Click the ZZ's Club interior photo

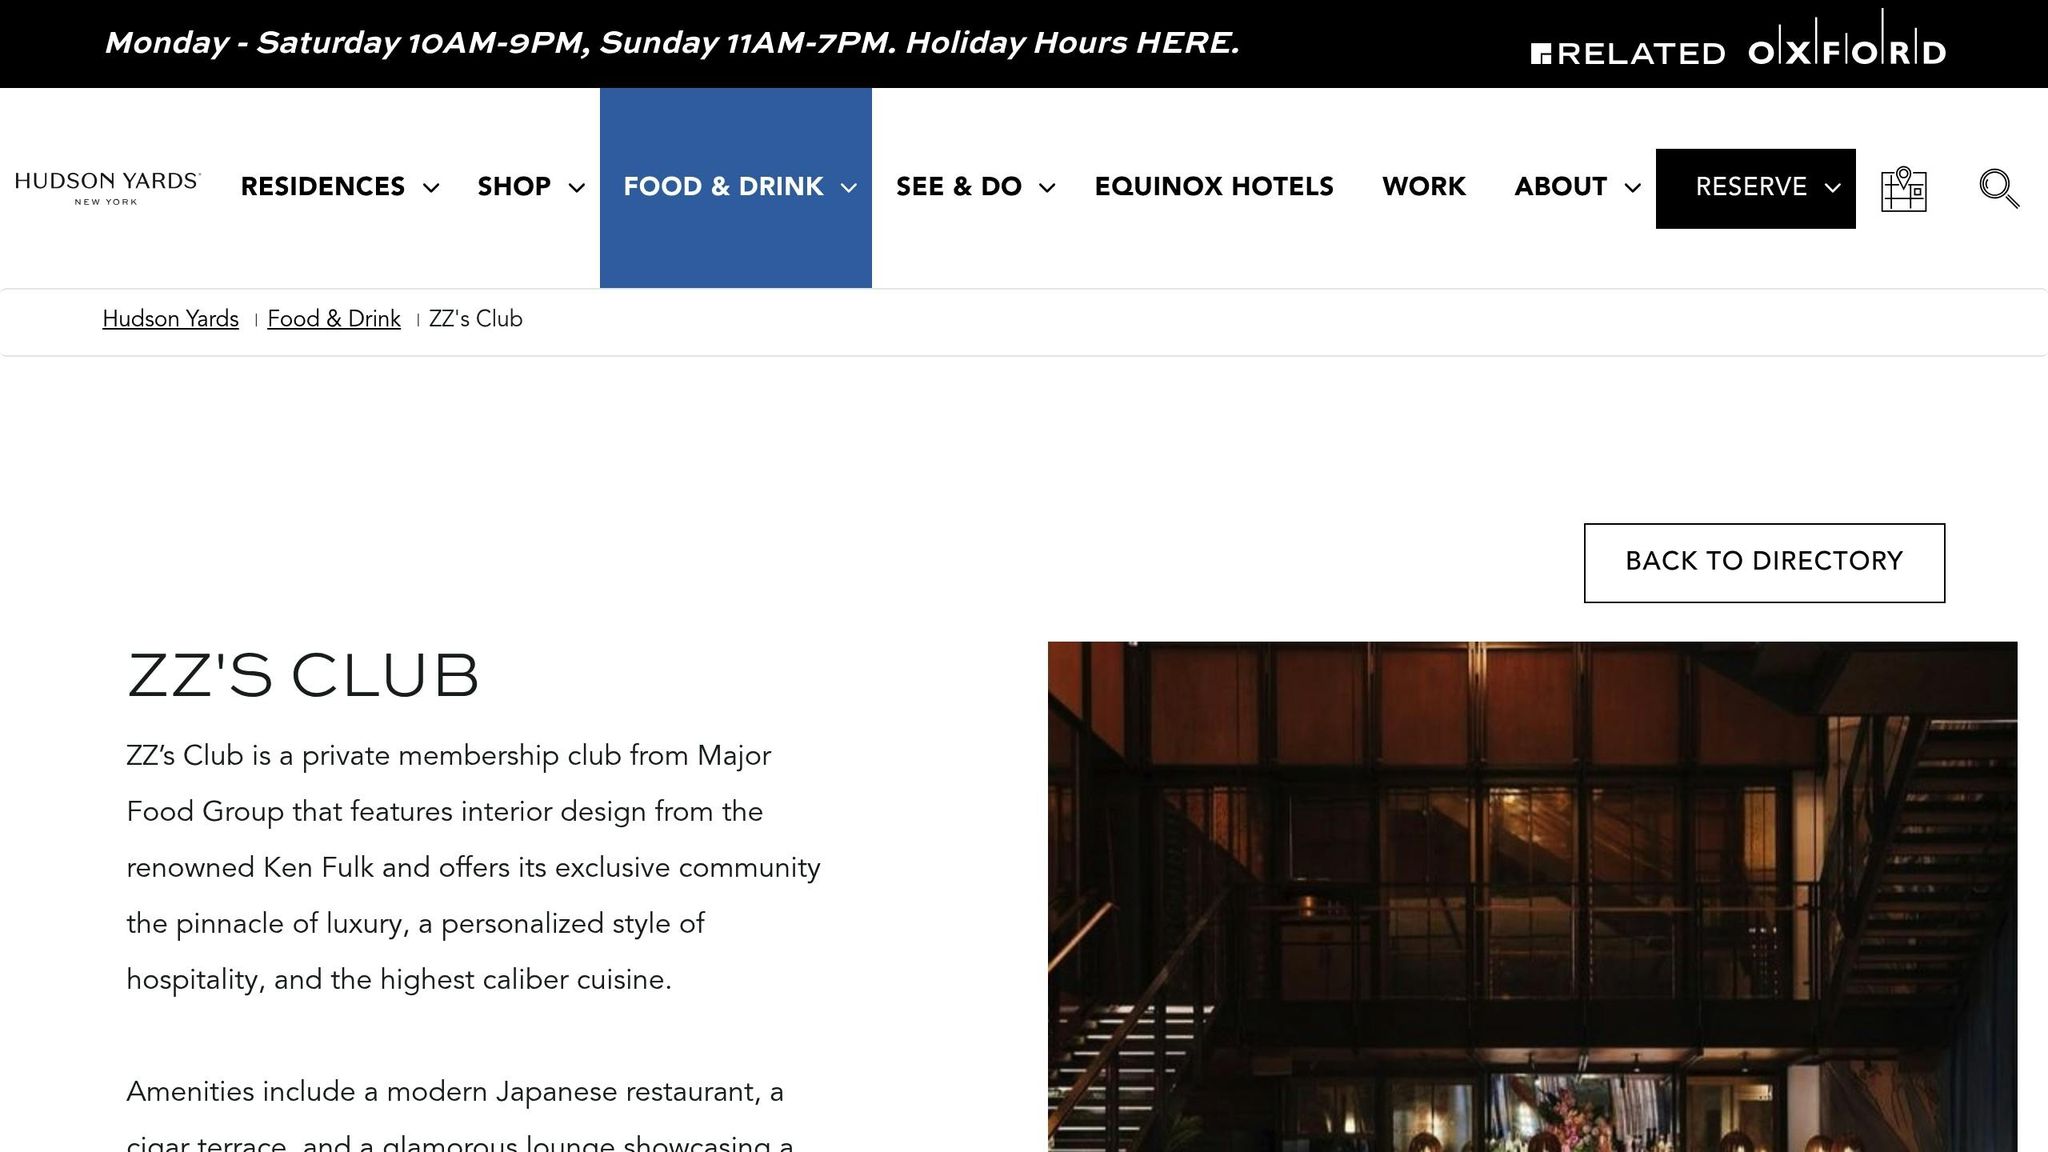pos(1532,896)
